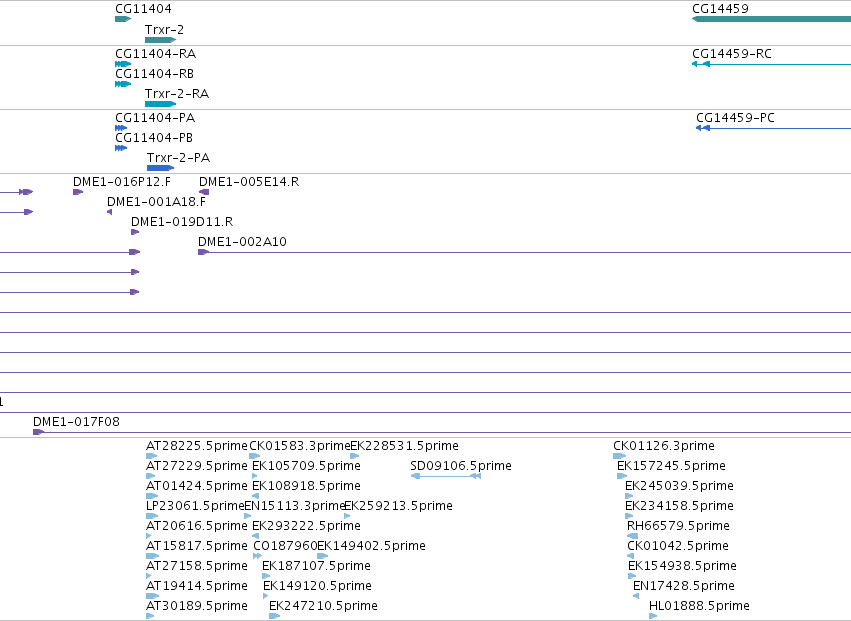Select the CG11404 gene glyph
The image size is (851, 621).
tap(123, 19)
